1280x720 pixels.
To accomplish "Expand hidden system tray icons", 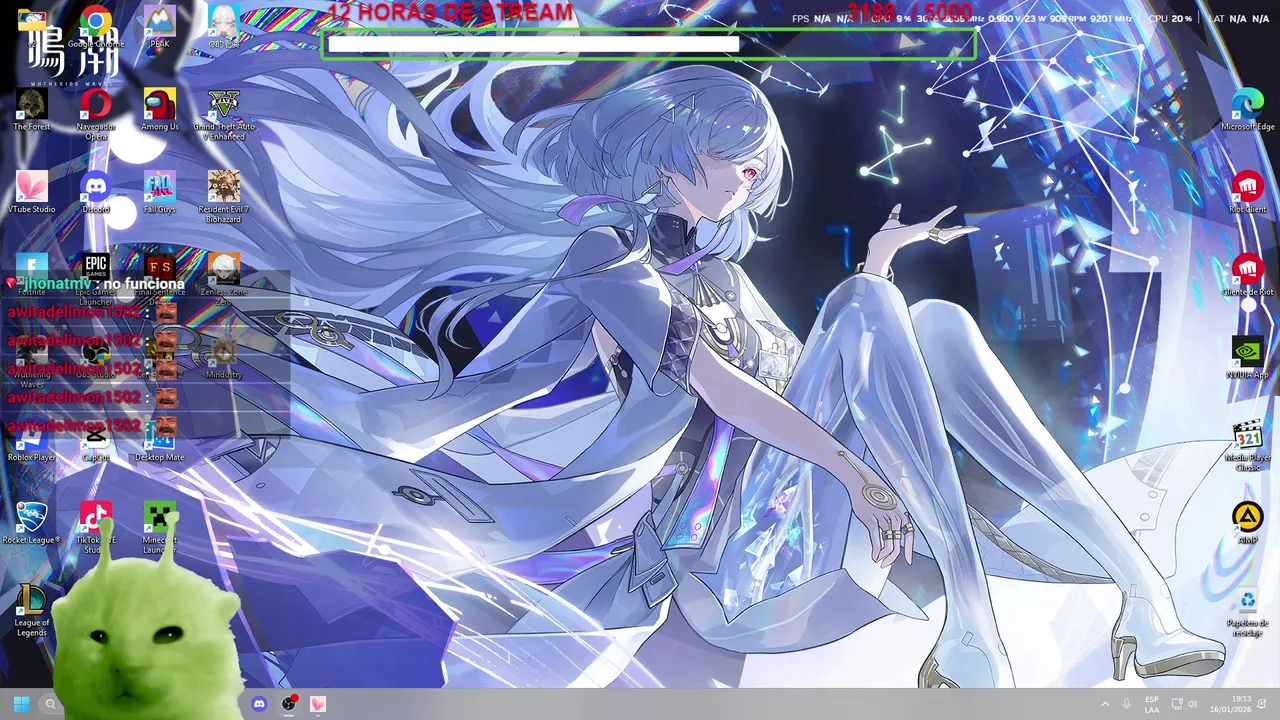I will click(1105, 704).
